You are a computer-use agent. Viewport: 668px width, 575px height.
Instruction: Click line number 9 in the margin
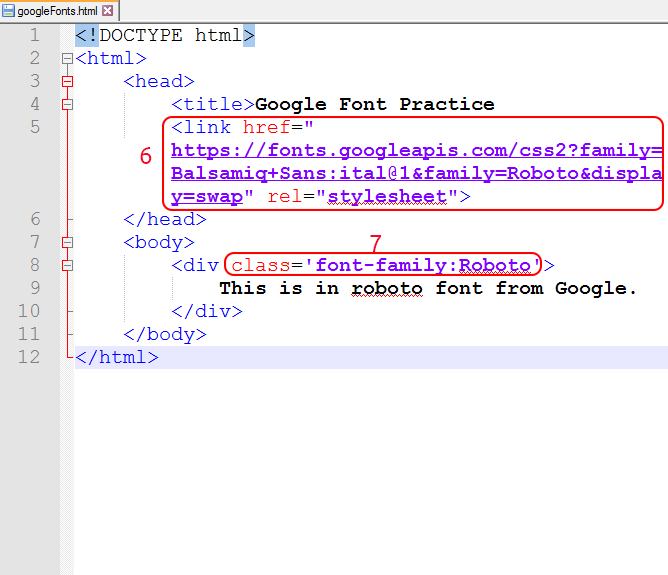pyautogui.click(x=35, y=288)
